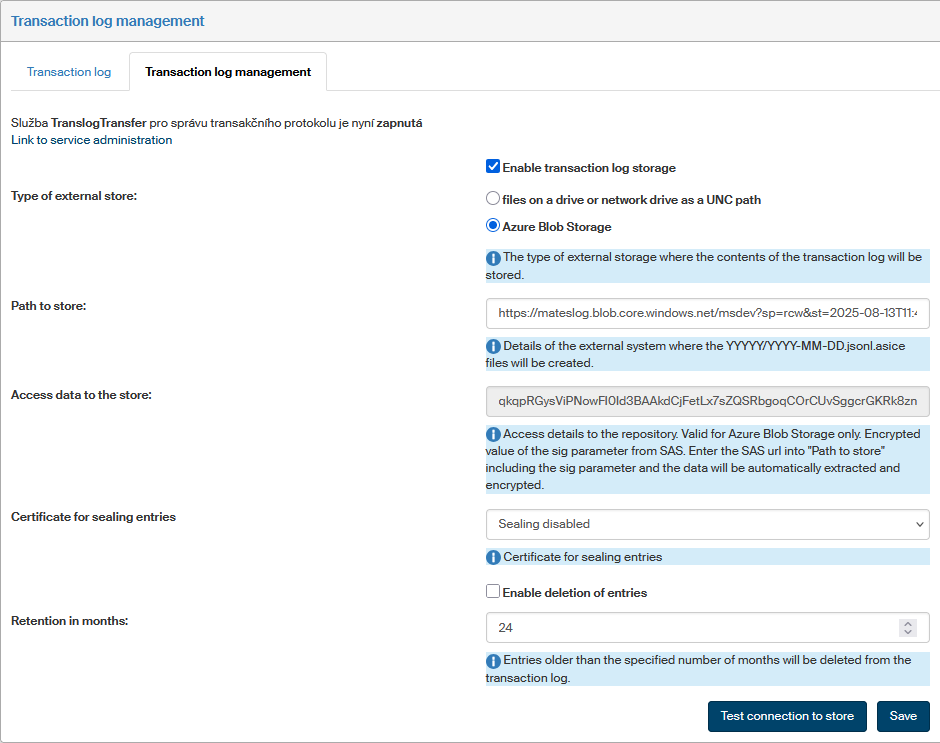Click info icon beside YYYYY/YYYY-MM-DD.jsonl.asice hint
Image resolution: width=940 pixels, height=743 pixels.
(493, 346)
